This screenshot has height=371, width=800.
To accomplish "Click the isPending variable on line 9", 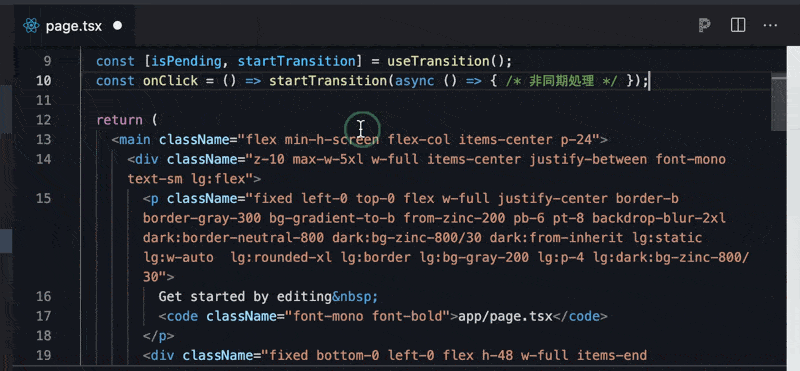I will point(187,61).
